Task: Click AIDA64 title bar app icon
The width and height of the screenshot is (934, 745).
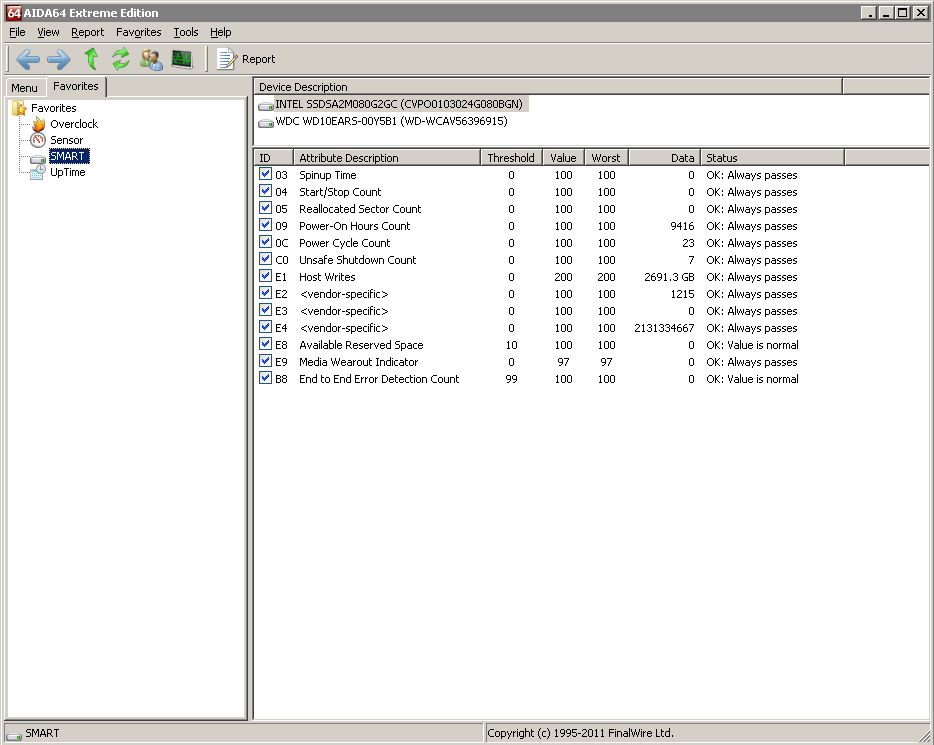Action: tap(14, 13)
